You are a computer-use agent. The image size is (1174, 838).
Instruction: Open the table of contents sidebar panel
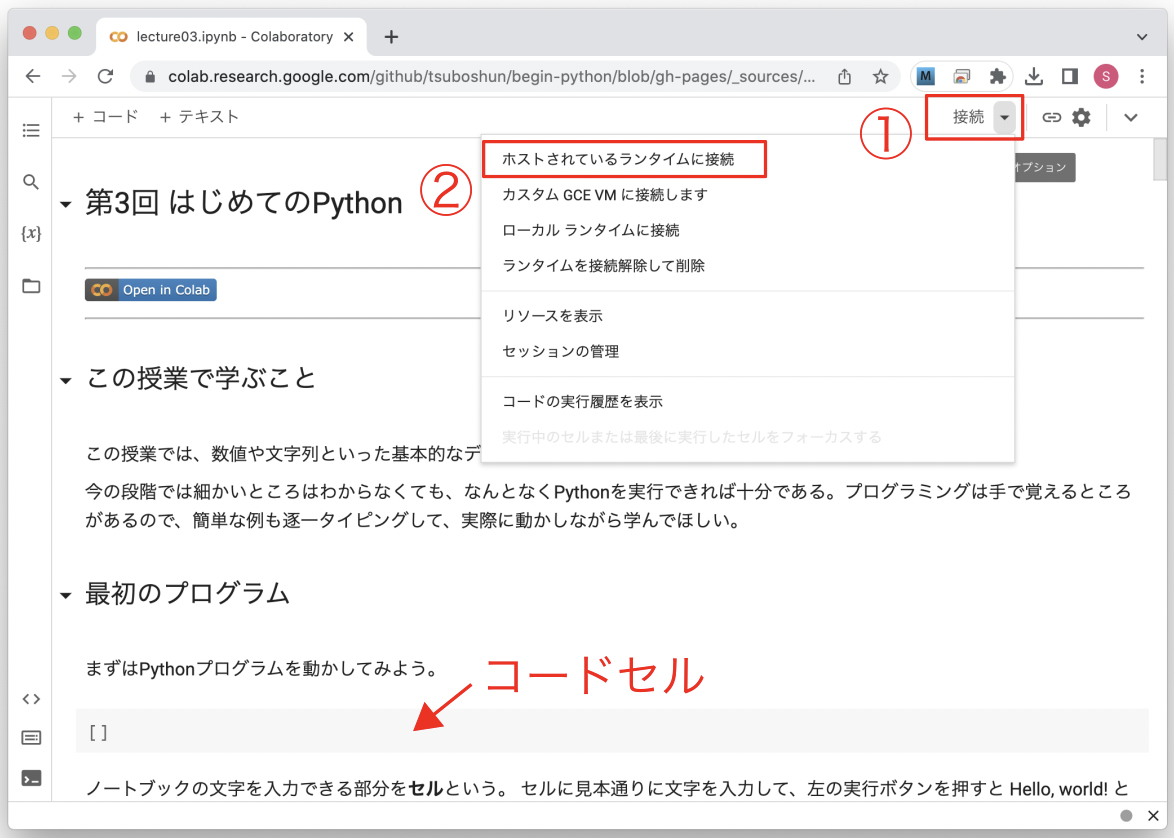coord(30,130)
